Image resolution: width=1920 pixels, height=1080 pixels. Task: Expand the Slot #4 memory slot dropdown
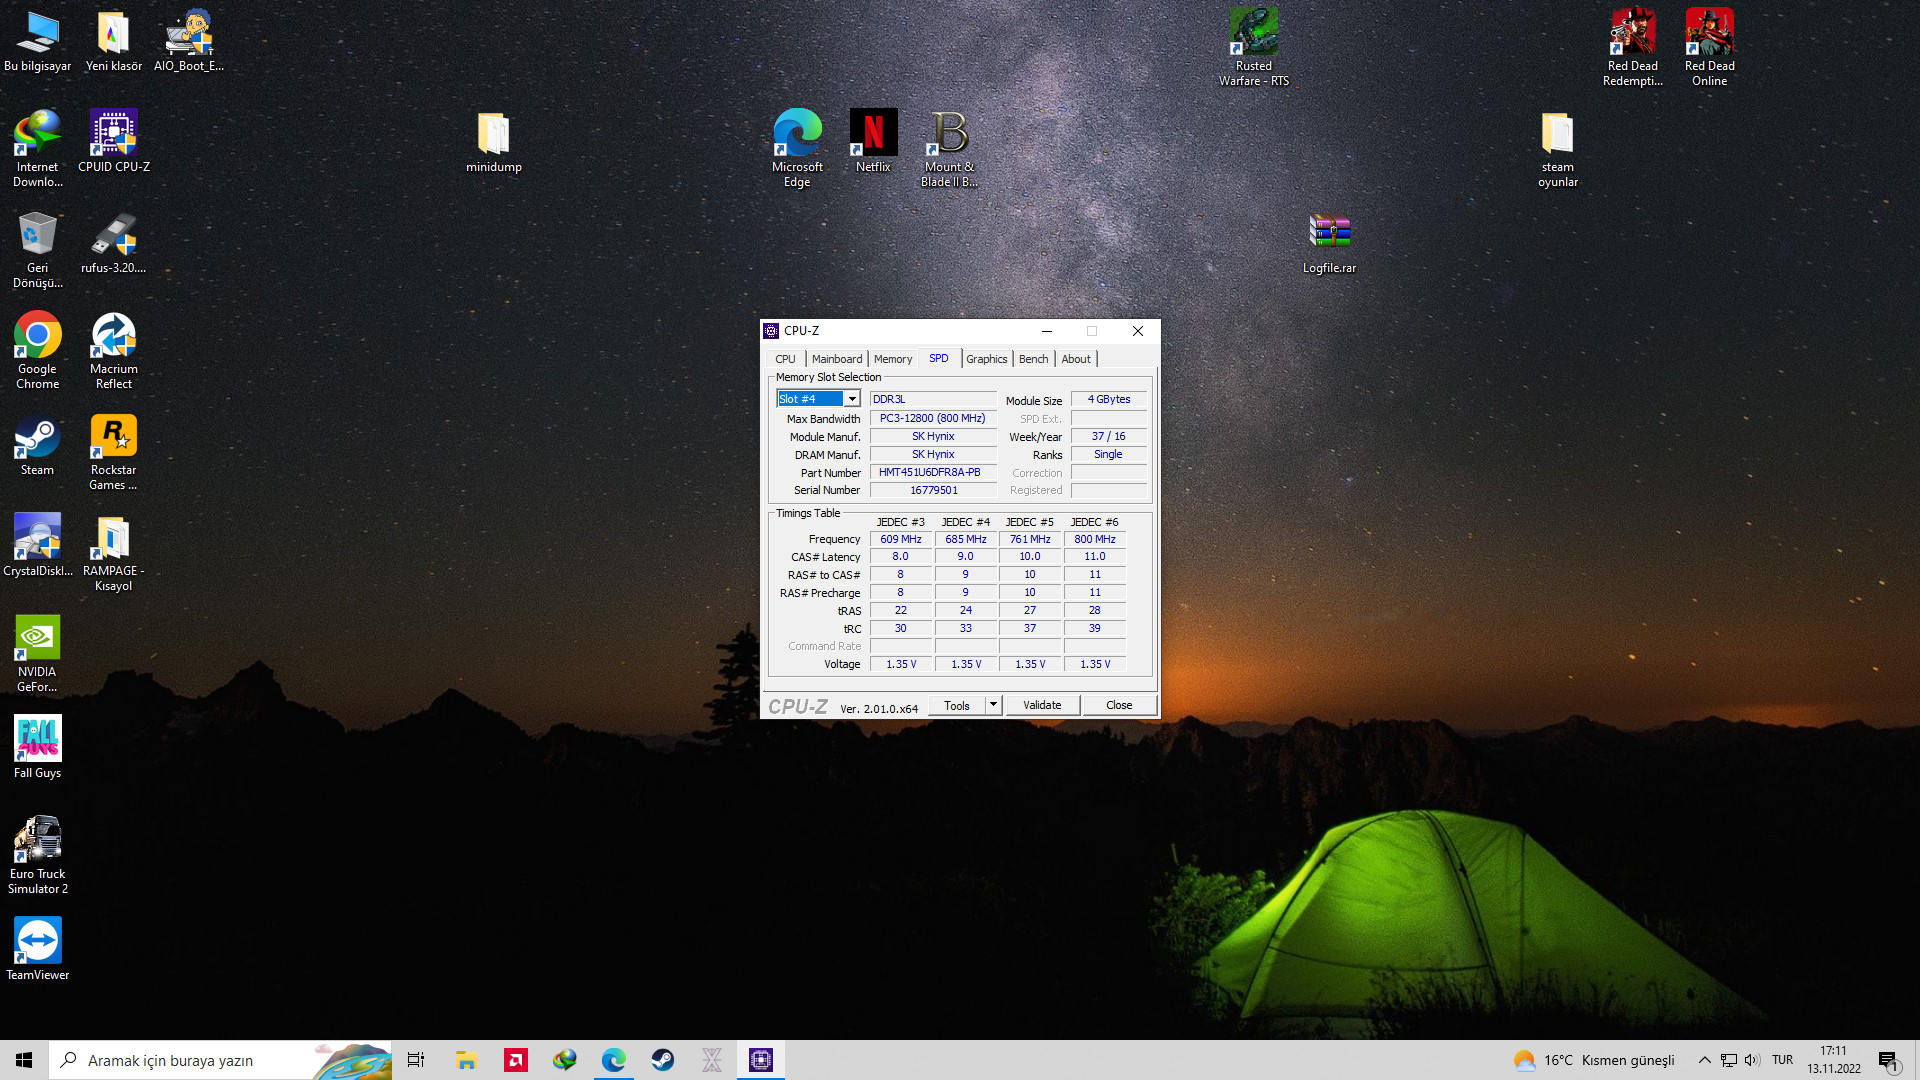[x=852, y=399]
